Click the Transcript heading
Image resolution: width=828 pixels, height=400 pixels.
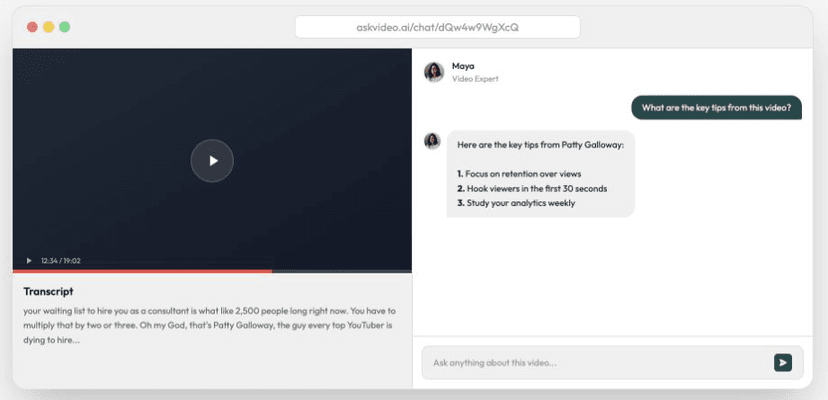point(48,291)
